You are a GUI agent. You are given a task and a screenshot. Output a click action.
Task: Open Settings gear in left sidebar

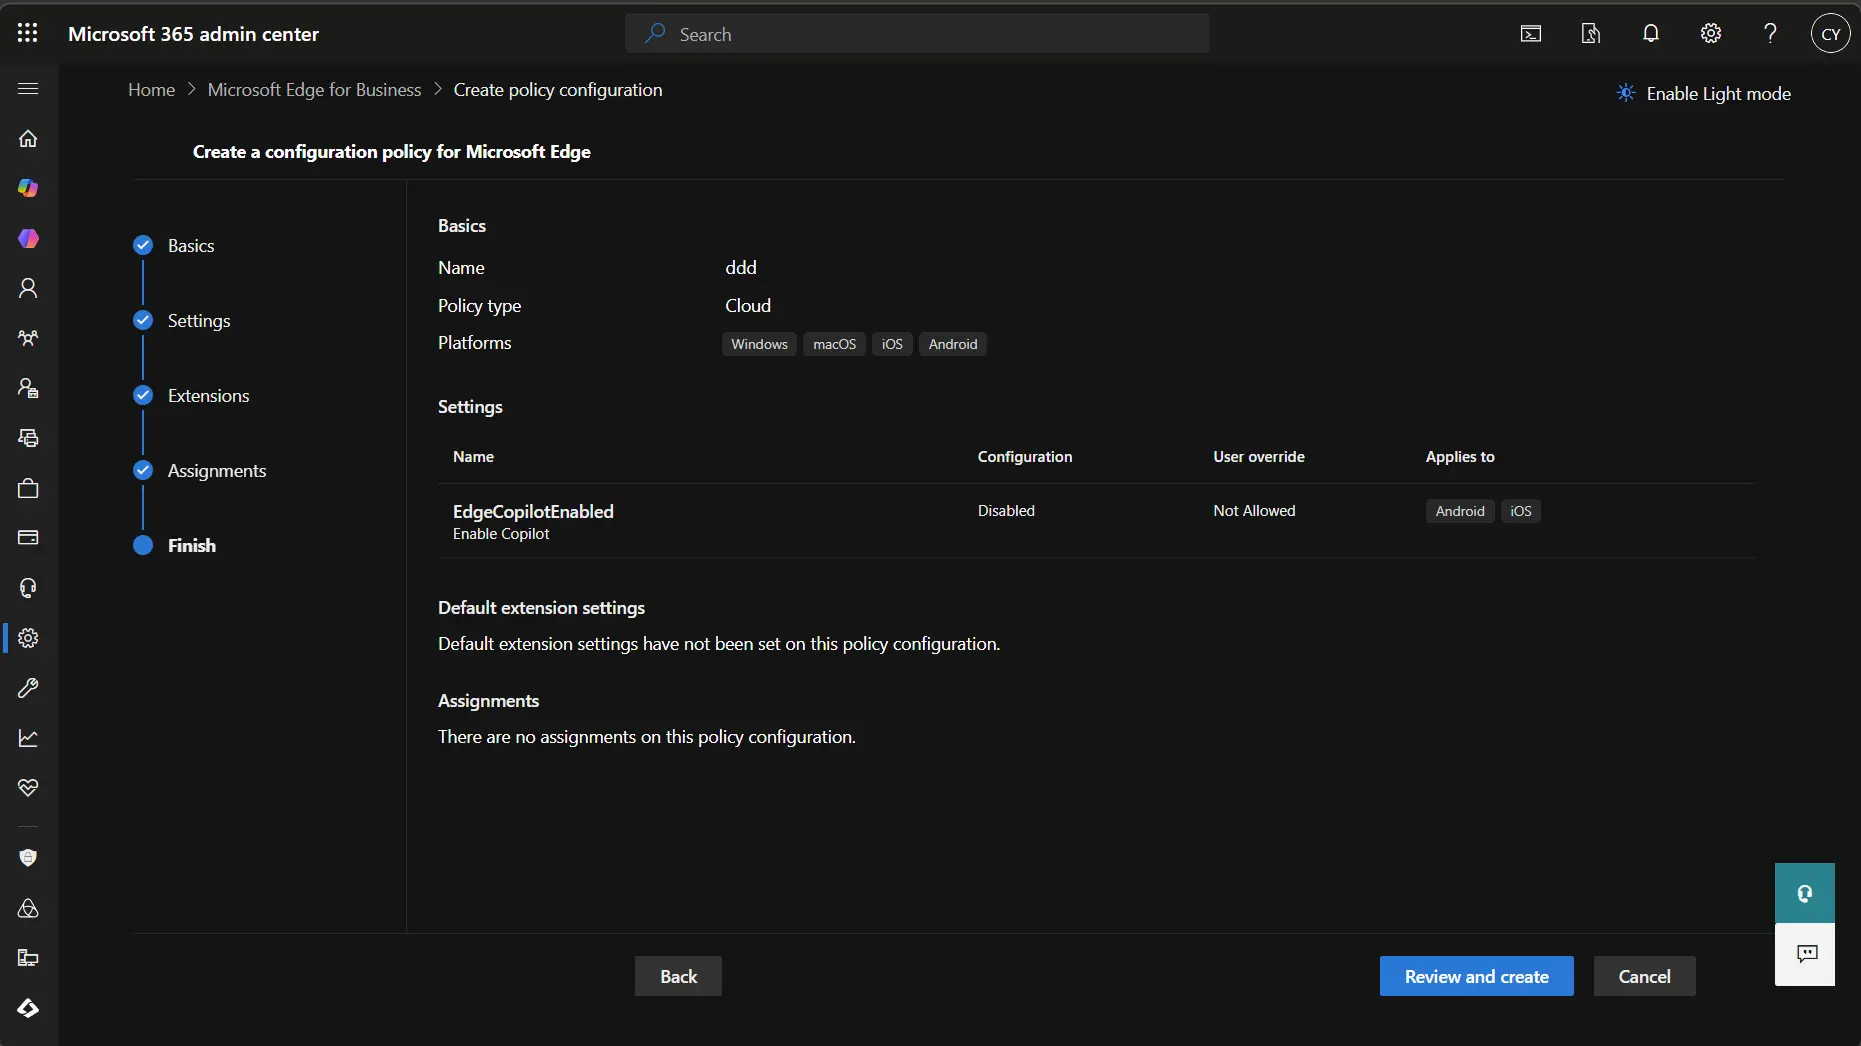(x=28, y=638)
